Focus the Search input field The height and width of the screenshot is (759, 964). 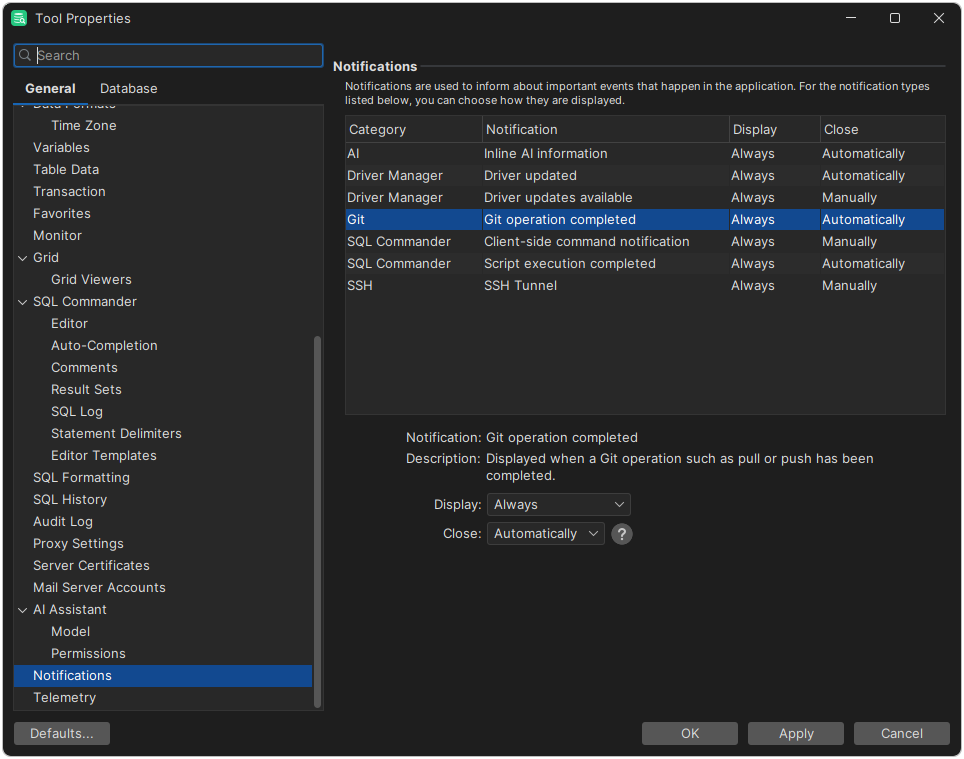tap(168, 55)
